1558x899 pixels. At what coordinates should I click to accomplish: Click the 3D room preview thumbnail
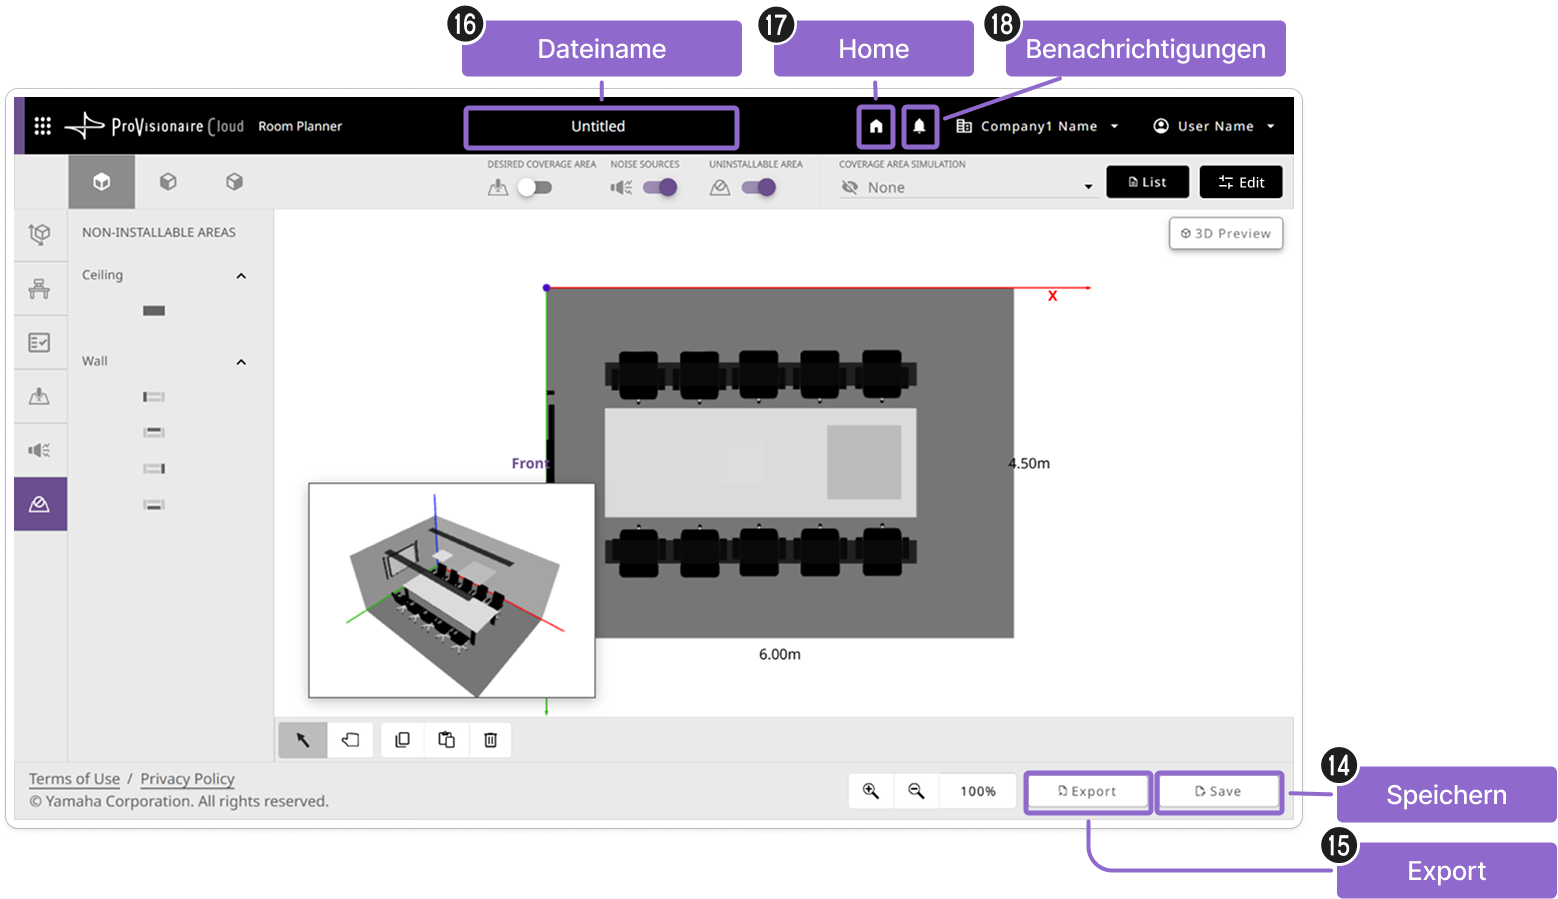point(452,590)
